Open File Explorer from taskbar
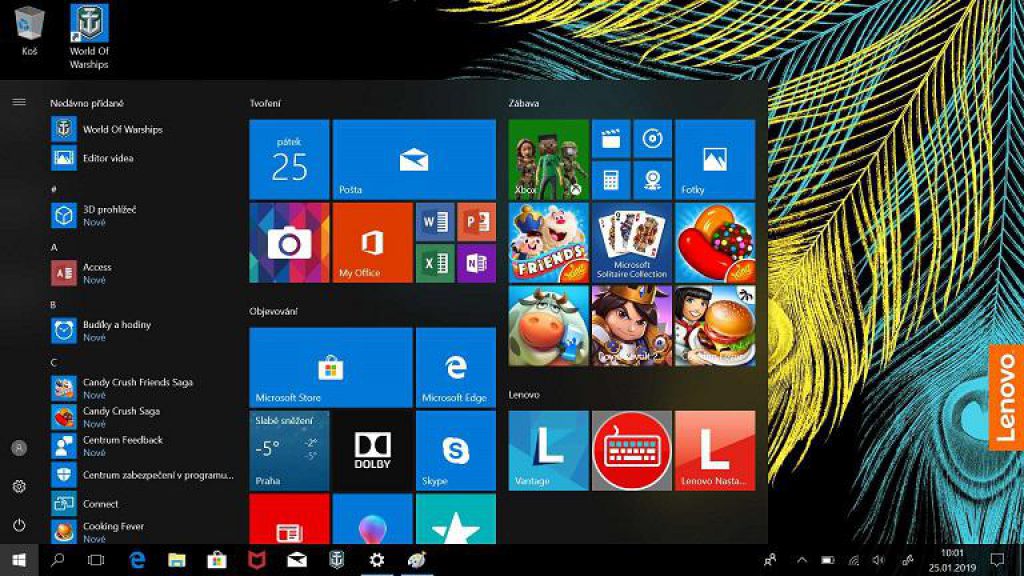The width and height of the screenshot is (1024, 576). (x=176, y=560)
